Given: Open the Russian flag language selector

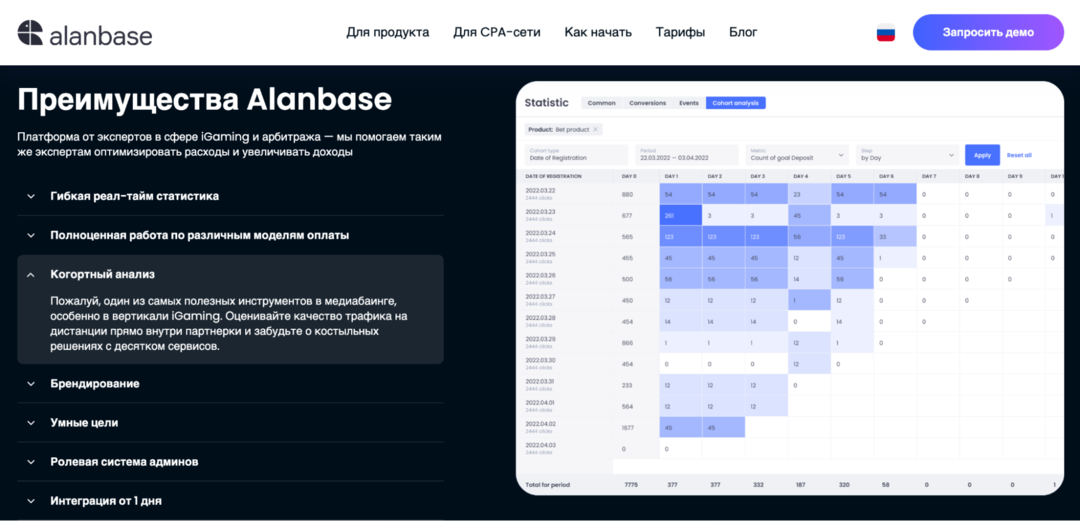Looking at the screenshot, I should (885, 33).
